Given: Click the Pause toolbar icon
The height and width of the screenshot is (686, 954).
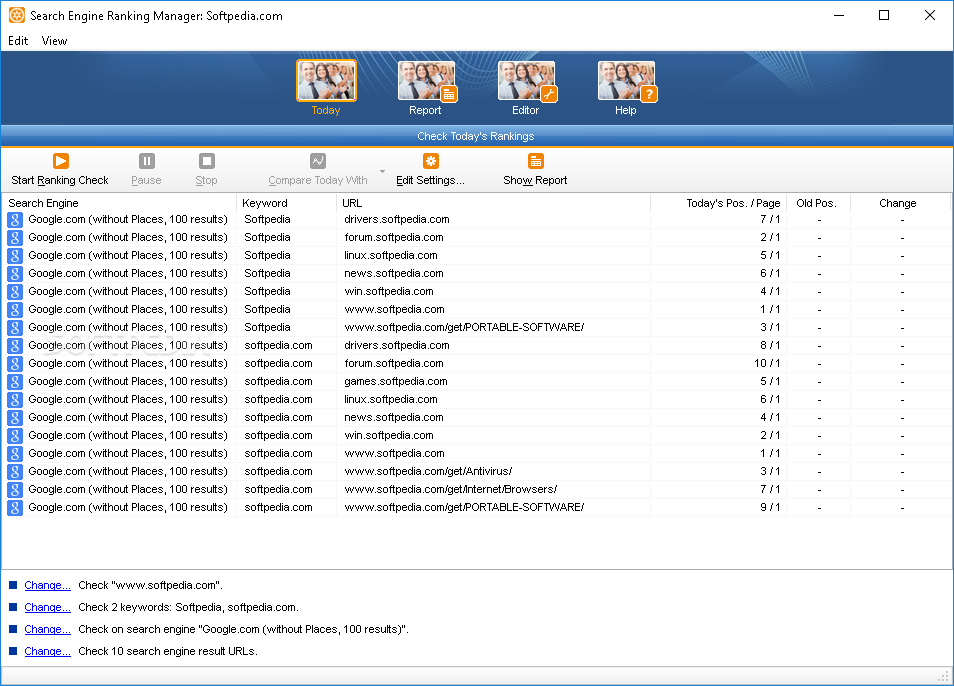Looking at the screenshot, I should 147,161.
